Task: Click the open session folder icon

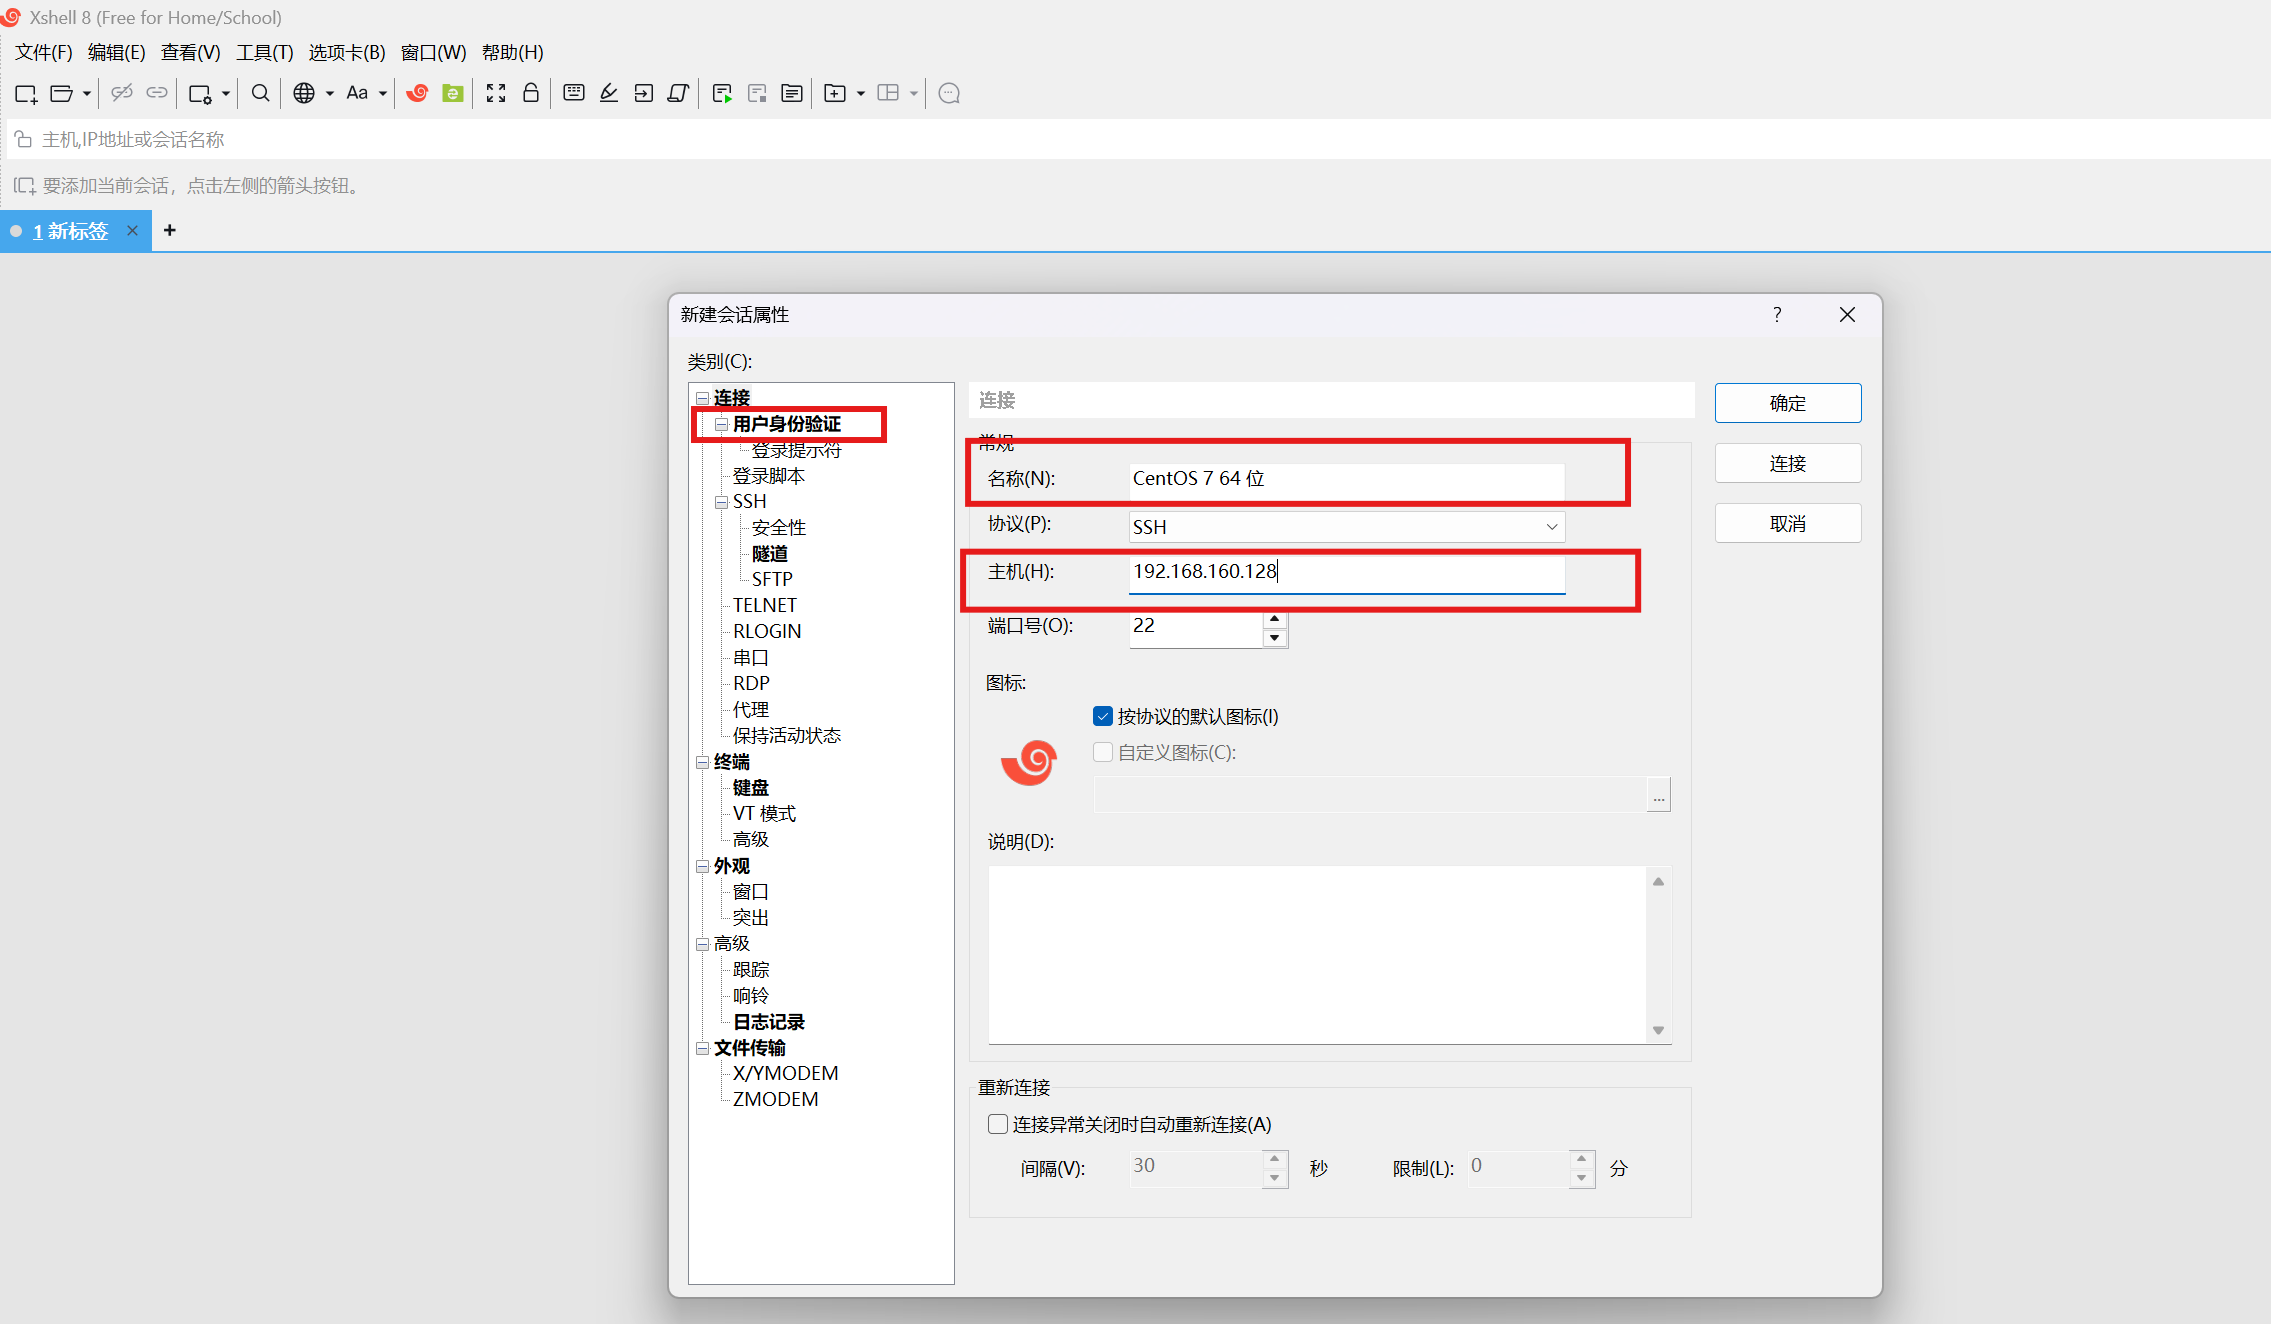Action: [61, 93]
